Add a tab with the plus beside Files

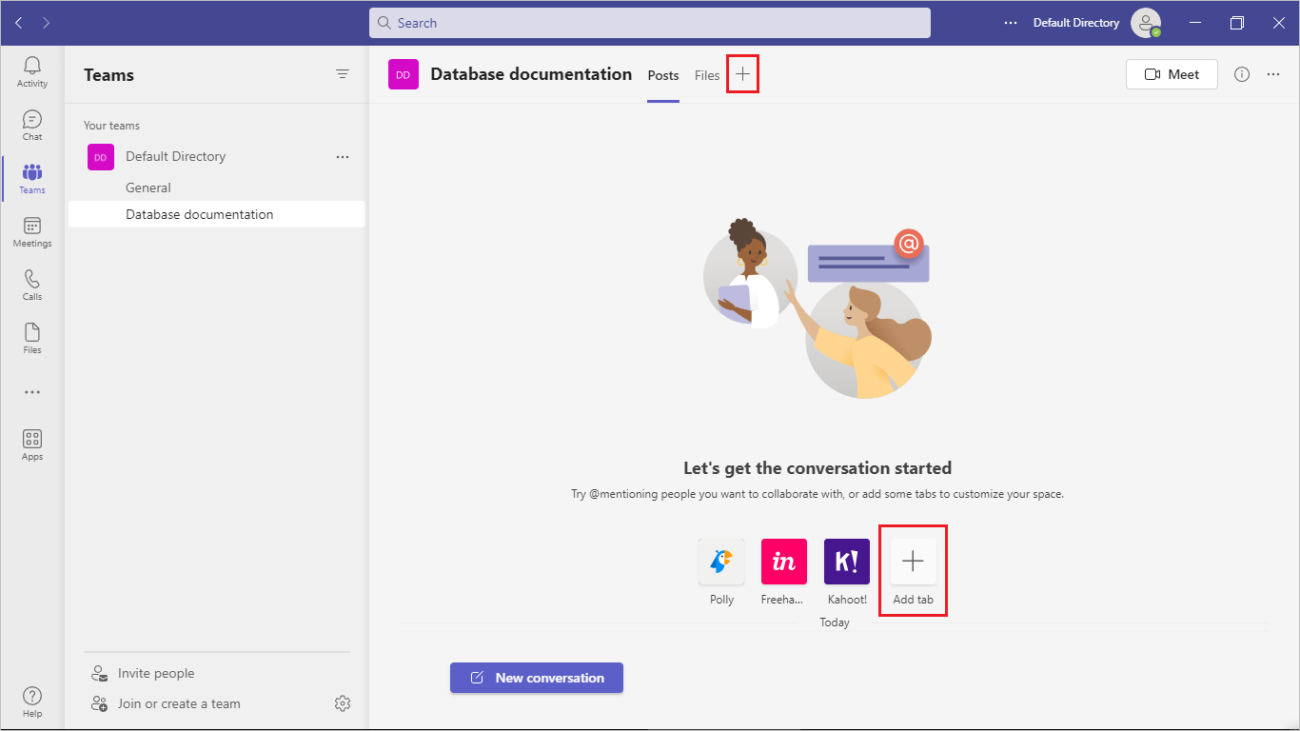[742, 75]
